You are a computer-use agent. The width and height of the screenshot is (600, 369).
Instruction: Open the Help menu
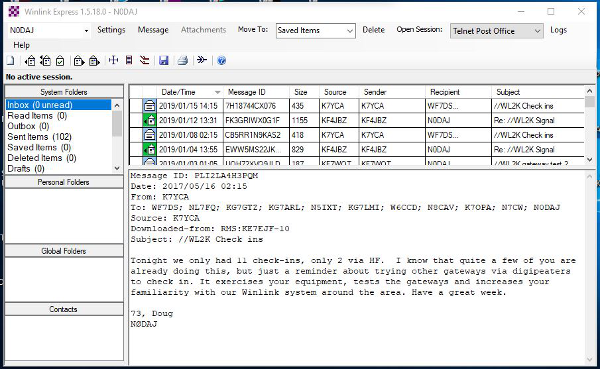tap(21, 45)
